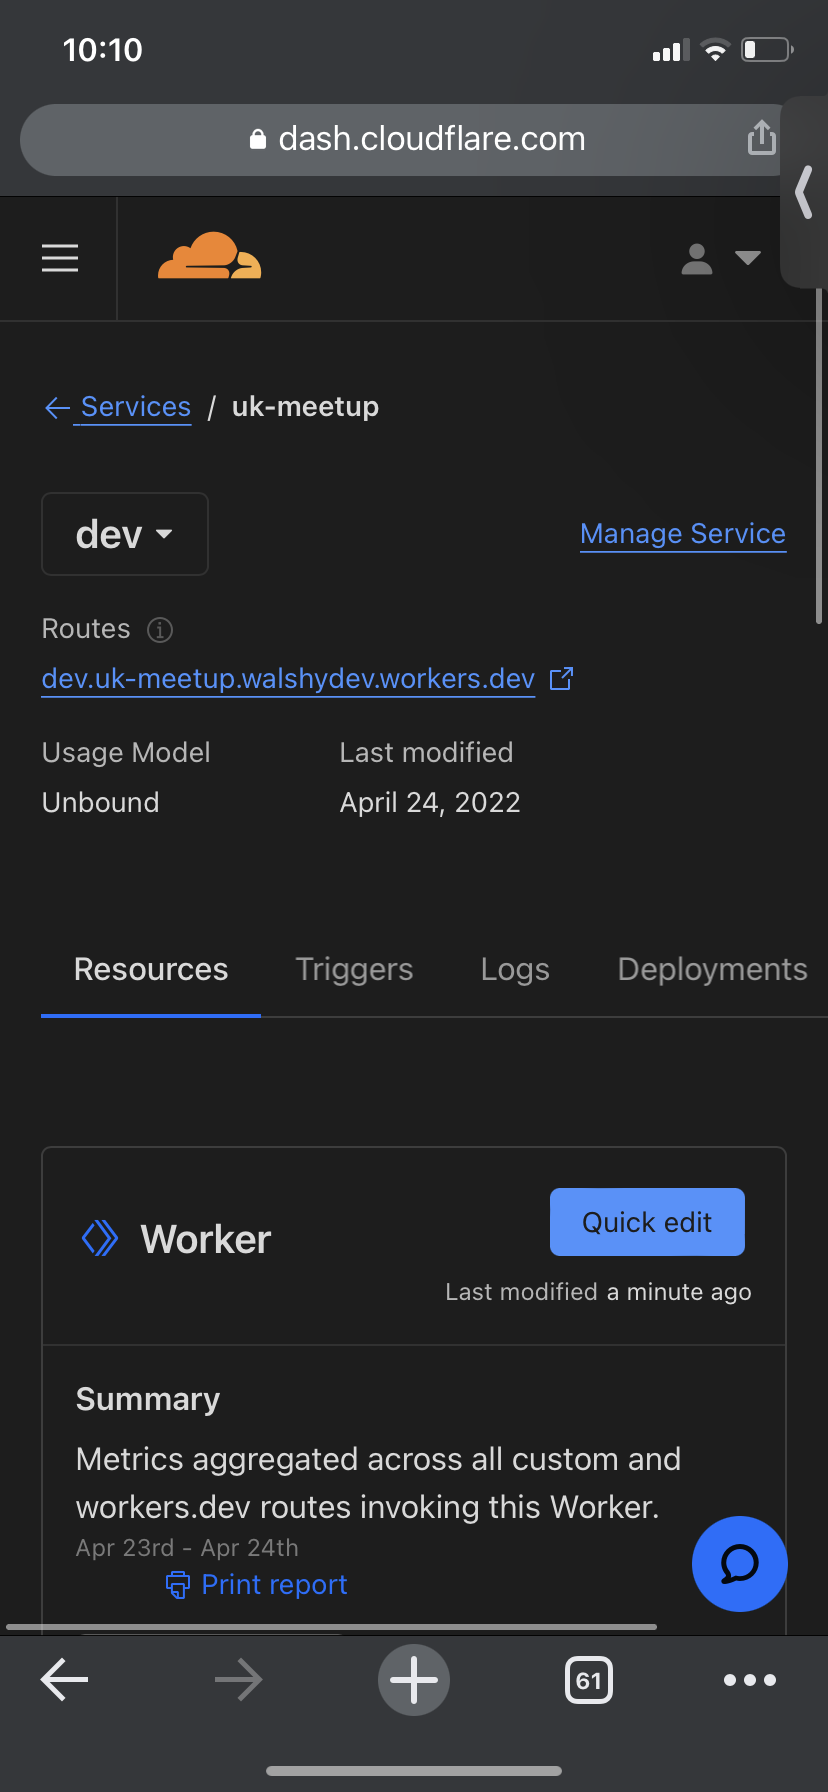Open Manage Service link
The height and width of the screenshot is (1792, 828).
[682, 533]
